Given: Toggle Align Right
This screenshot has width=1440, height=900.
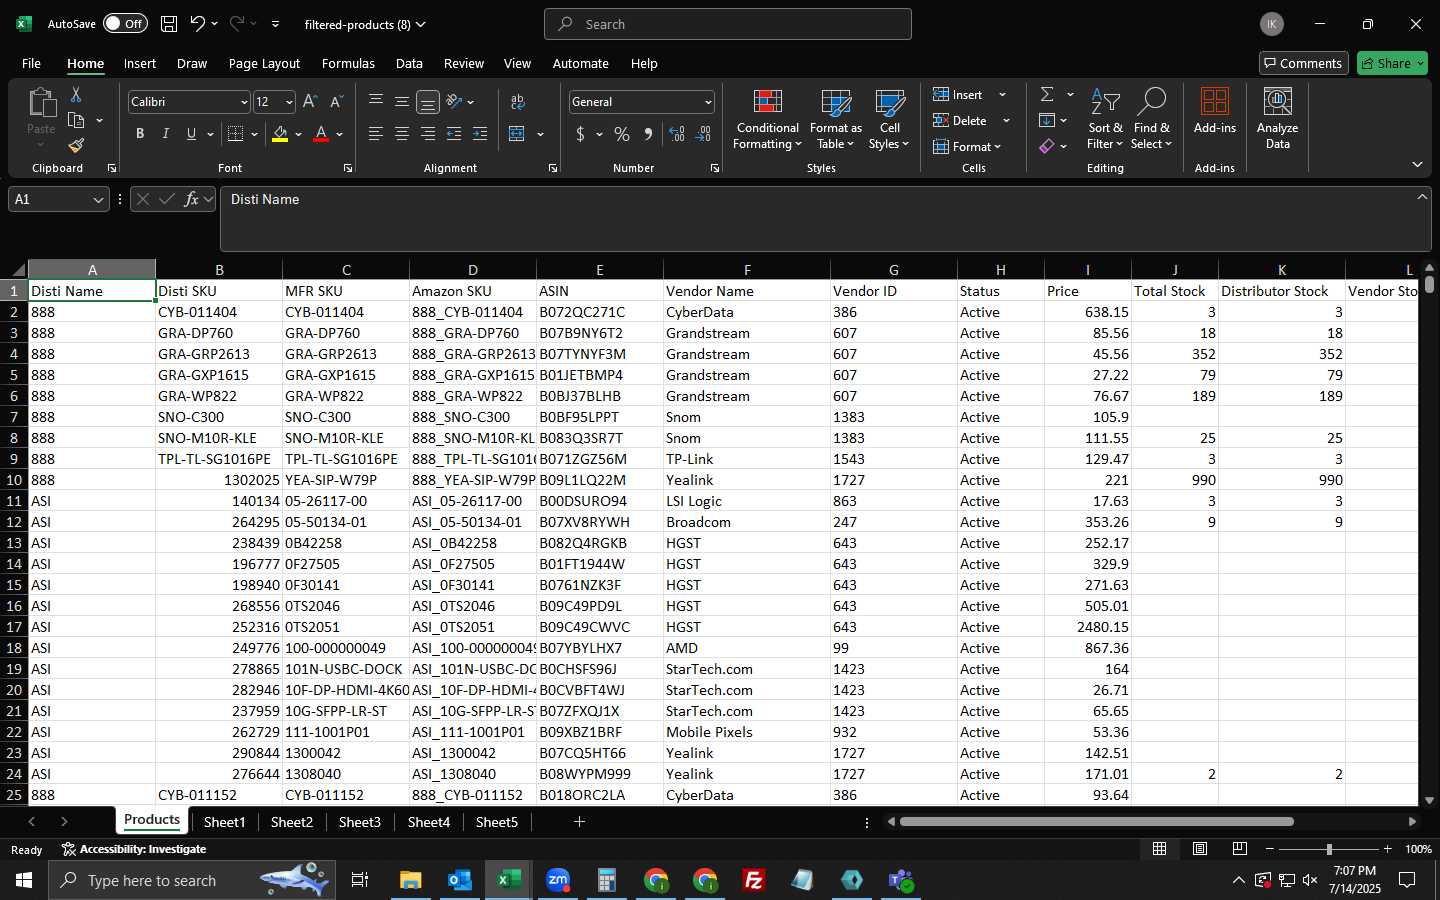Looking at the screenshot, I should pos(428,134).
